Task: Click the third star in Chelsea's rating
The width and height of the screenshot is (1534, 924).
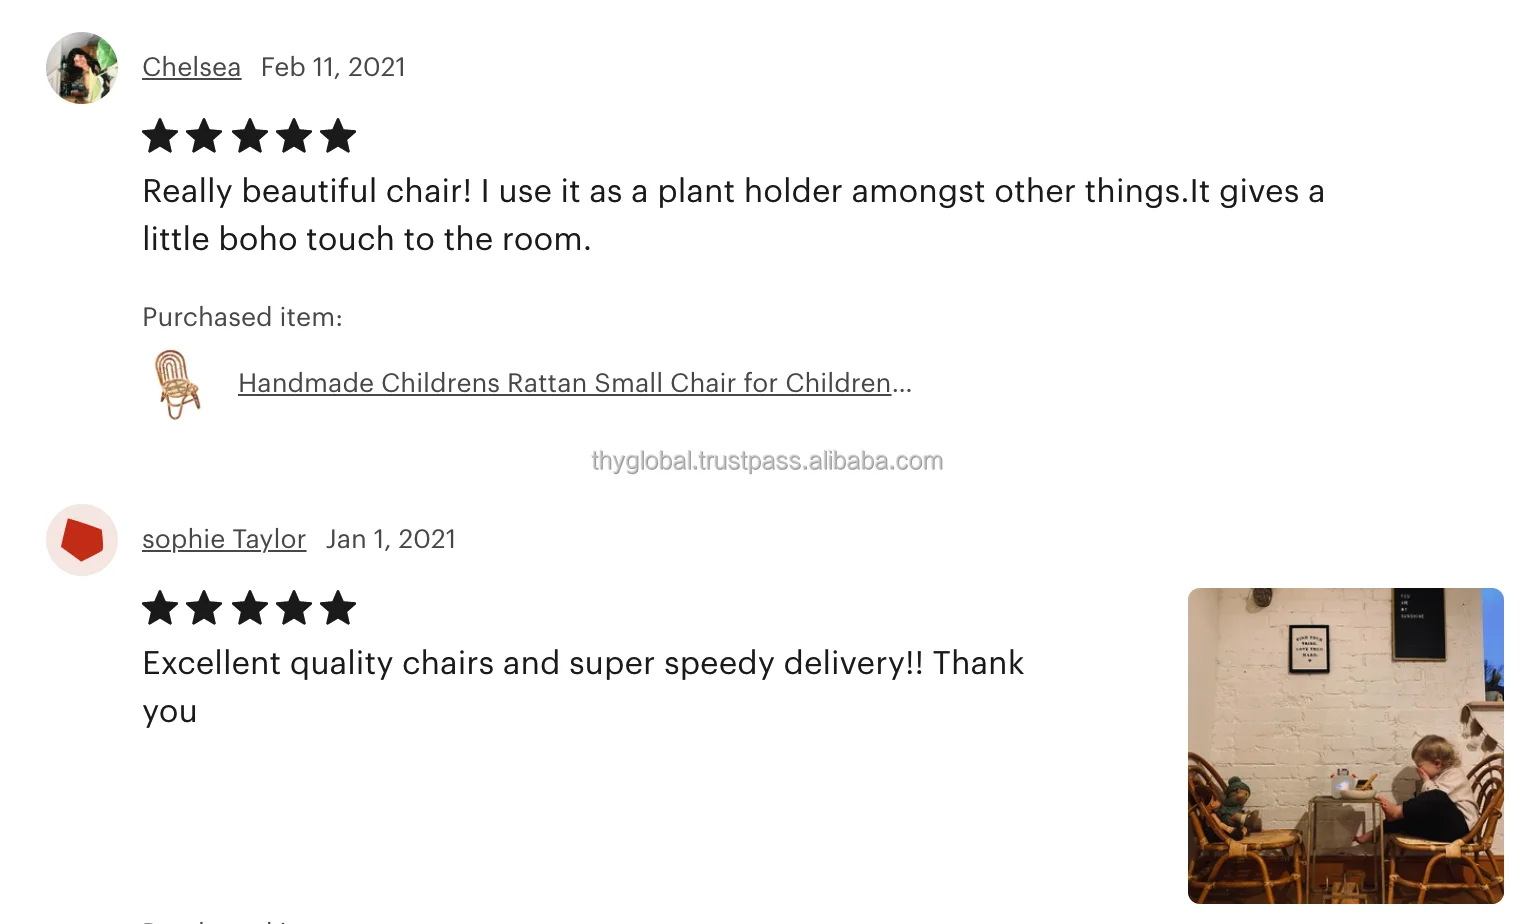Action: click(249, 136)
